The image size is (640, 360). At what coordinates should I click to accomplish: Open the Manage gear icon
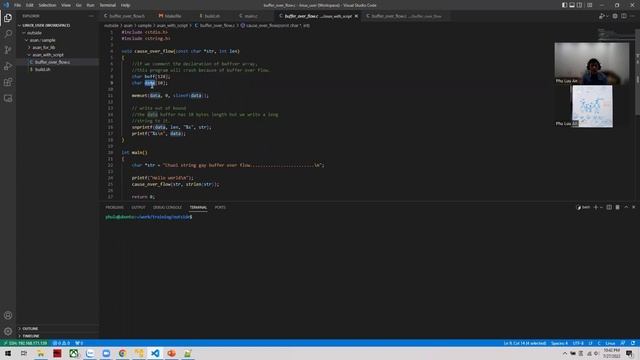pos(8,331)
